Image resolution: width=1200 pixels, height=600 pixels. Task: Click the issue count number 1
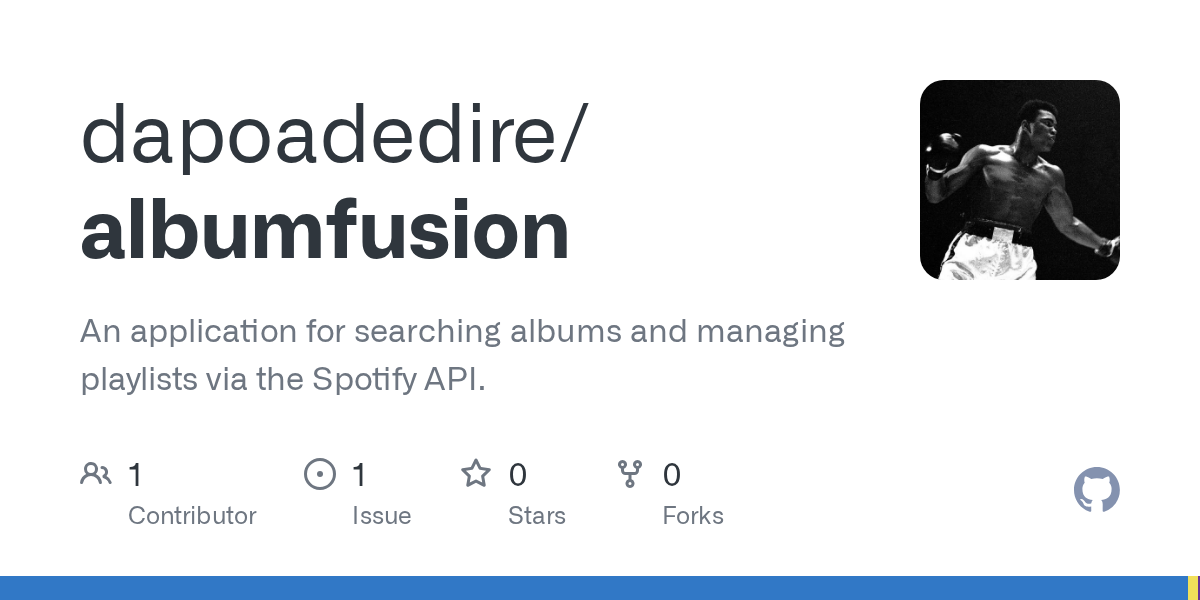point(360,474)
